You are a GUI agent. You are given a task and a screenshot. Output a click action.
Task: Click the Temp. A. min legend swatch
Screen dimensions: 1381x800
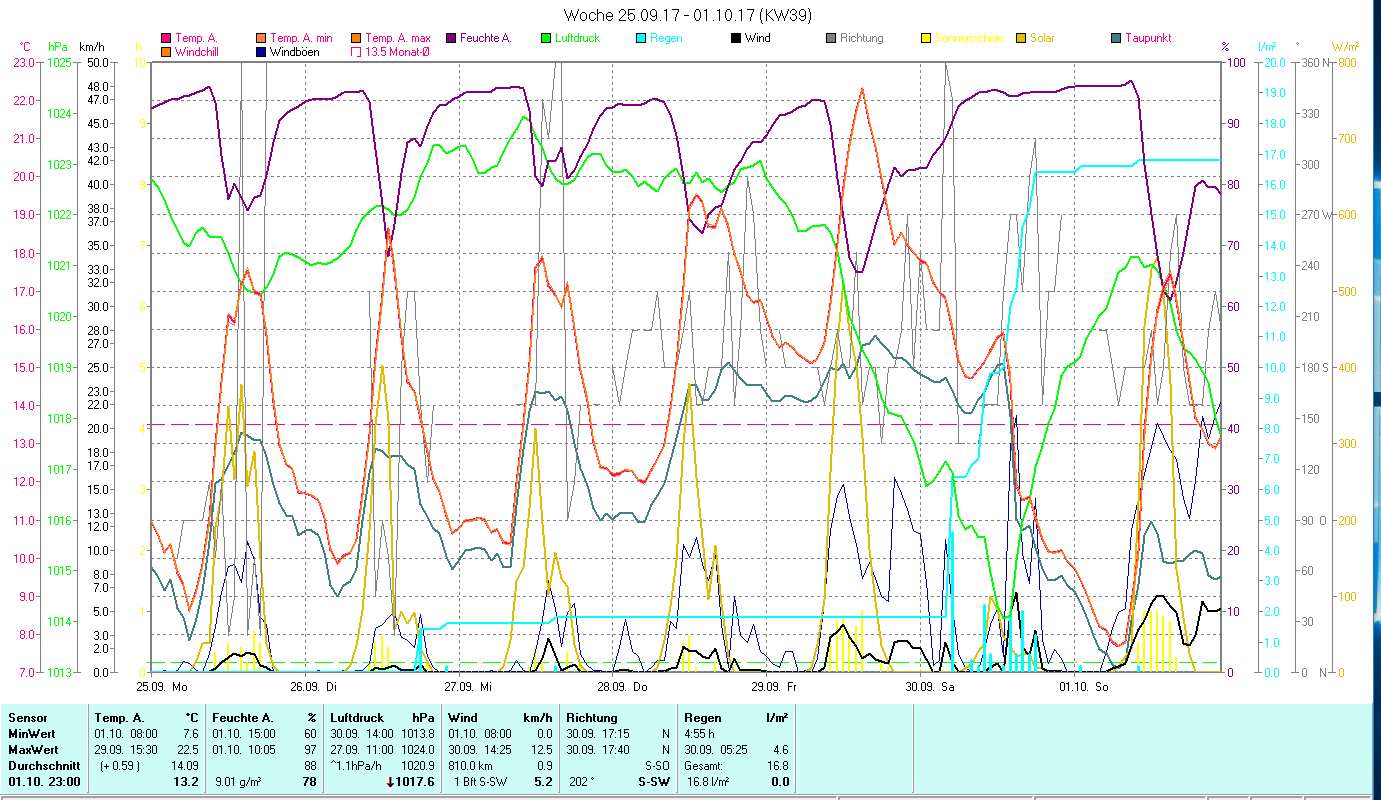[261, 38]
